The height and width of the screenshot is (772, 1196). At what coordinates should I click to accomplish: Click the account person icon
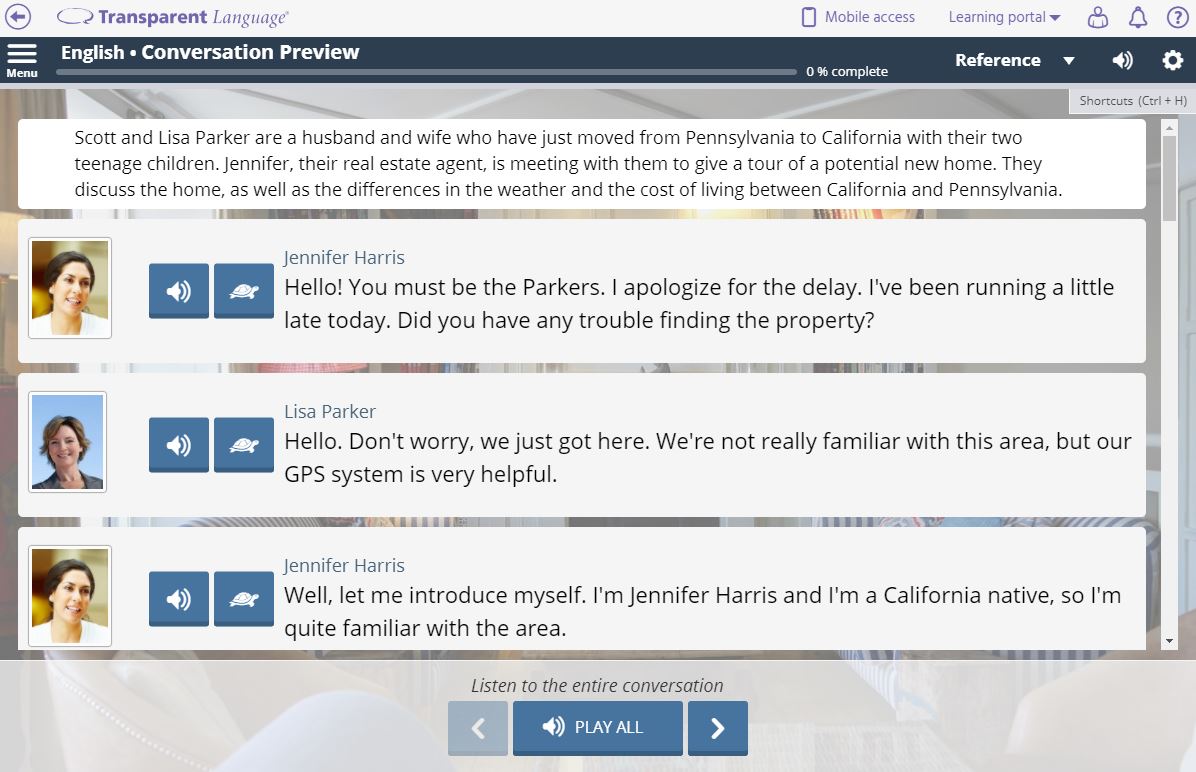coord(1098,17)
